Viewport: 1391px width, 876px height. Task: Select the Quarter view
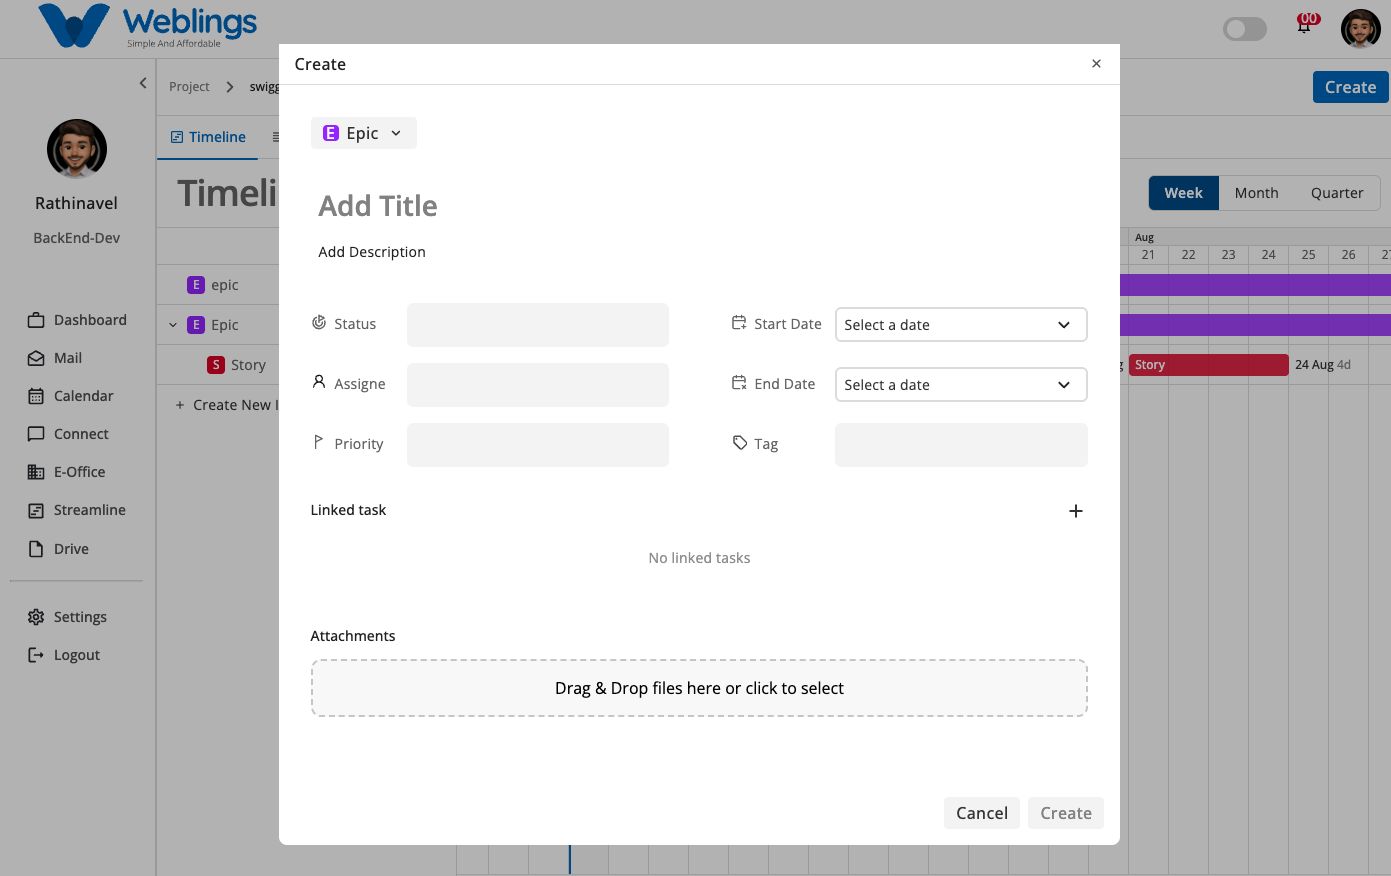click(x=1337, y=193)
